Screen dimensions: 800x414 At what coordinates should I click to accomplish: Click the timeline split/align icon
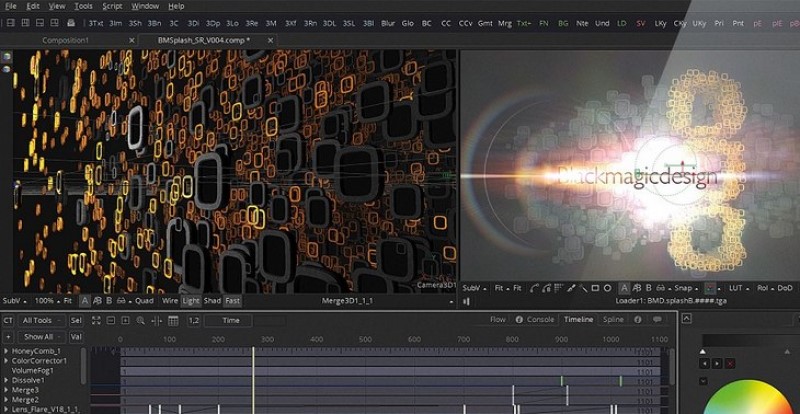pyautogui.click(x=157, y=320)
